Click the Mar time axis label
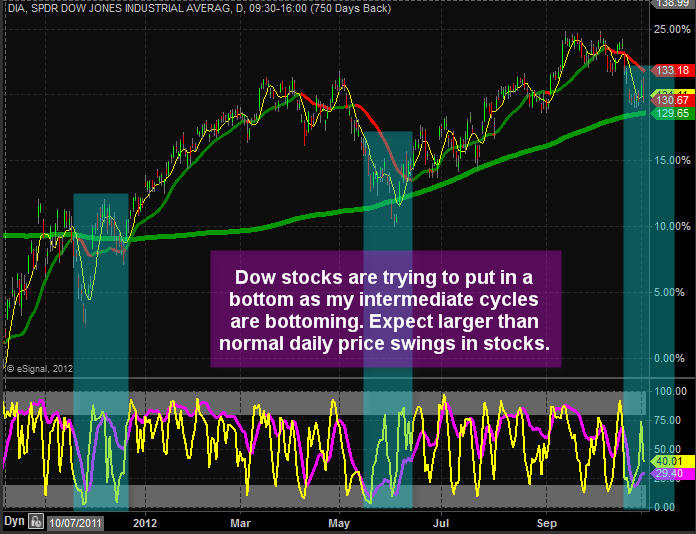The height and width of the screenshot is (534, 696). (240, 523)
